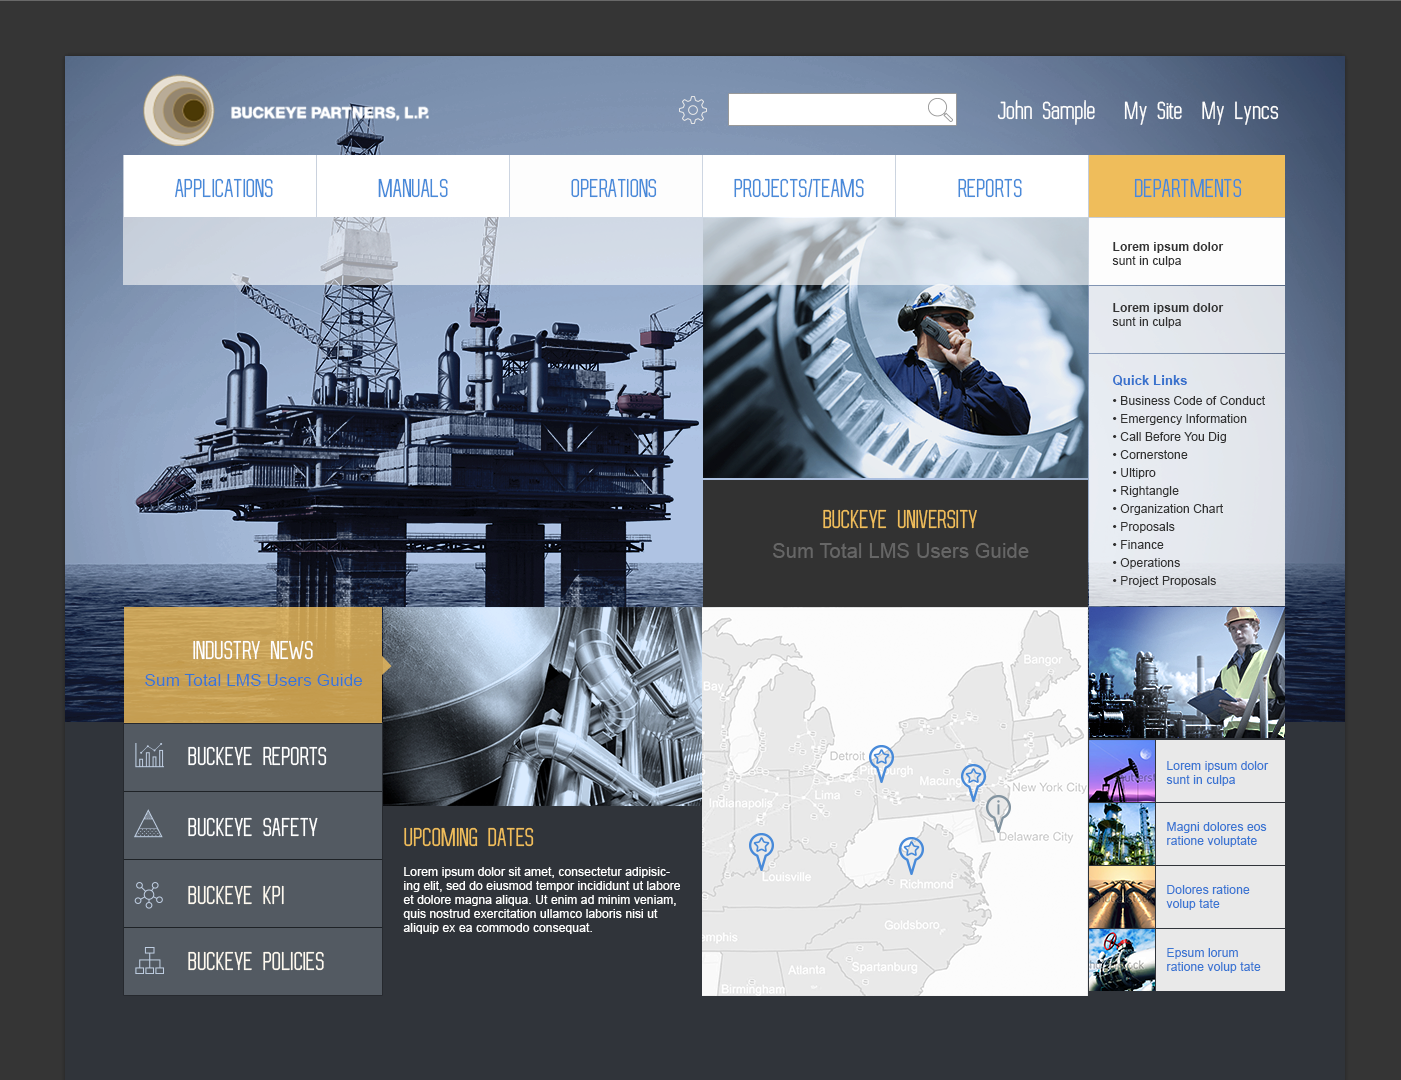Click the Upcoming Dates heading
The height and width of the screenshot is (1080, 1401).
(468, 838)
